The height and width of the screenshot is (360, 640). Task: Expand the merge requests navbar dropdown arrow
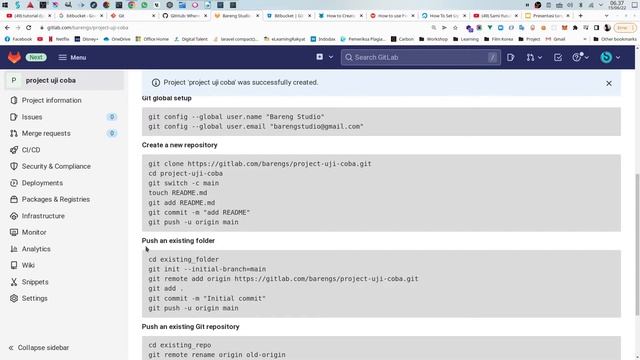tap(540, 58)
